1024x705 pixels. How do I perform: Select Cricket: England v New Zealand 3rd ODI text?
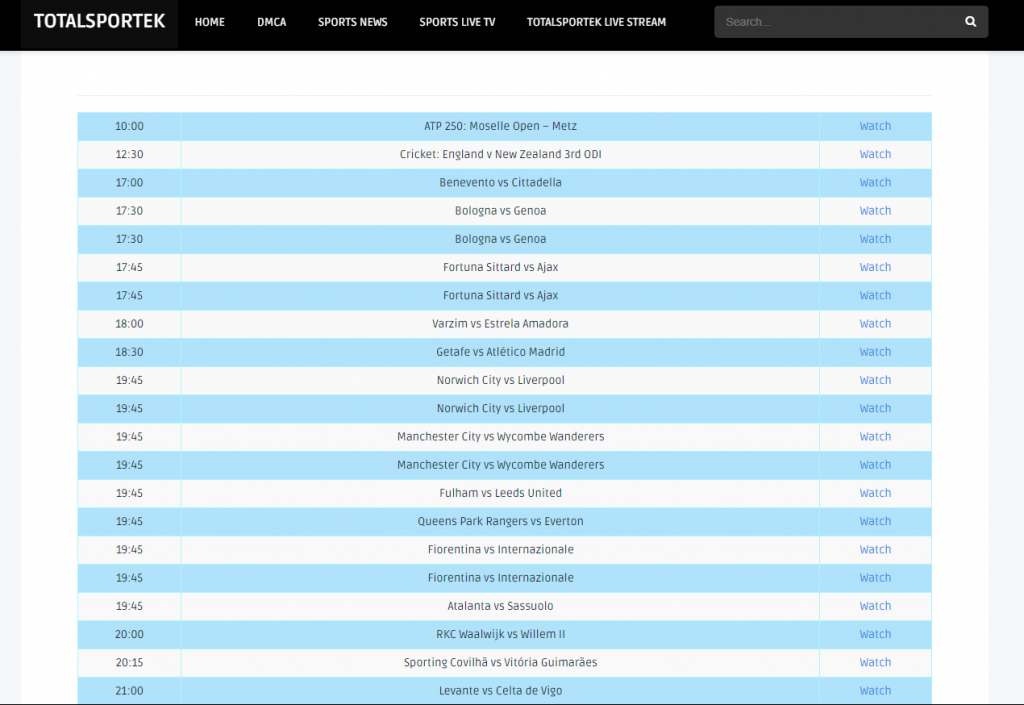pos(500,154)
